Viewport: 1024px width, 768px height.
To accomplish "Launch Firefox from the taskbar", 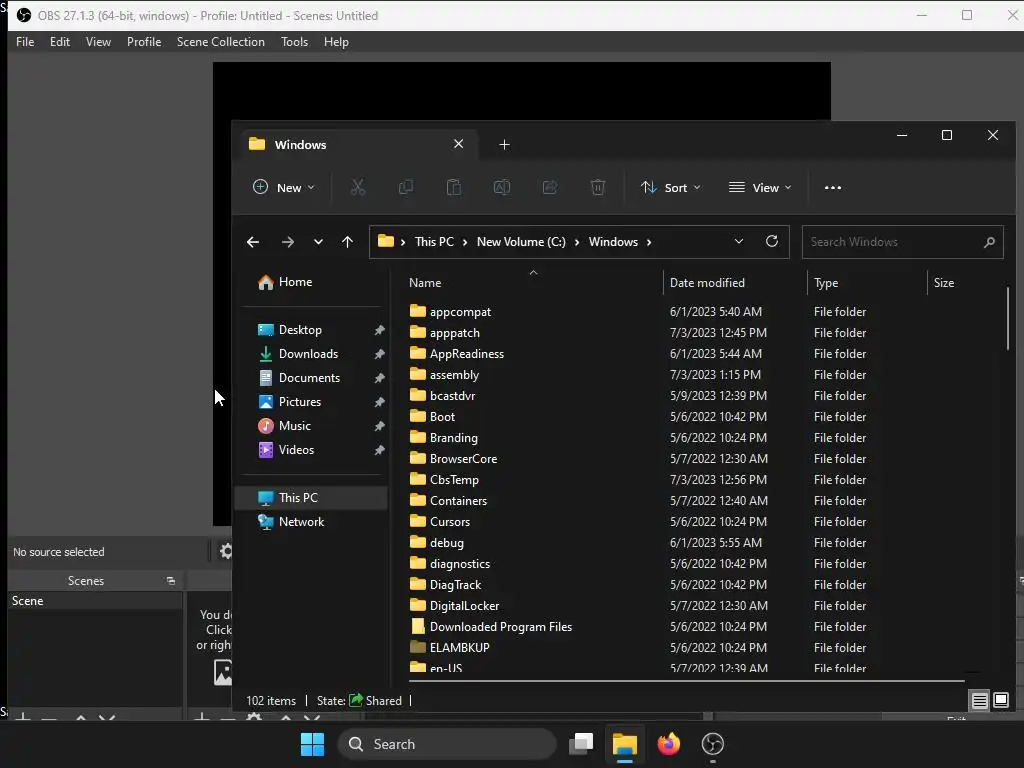I will pyautogui.click(x=669, y=744).
